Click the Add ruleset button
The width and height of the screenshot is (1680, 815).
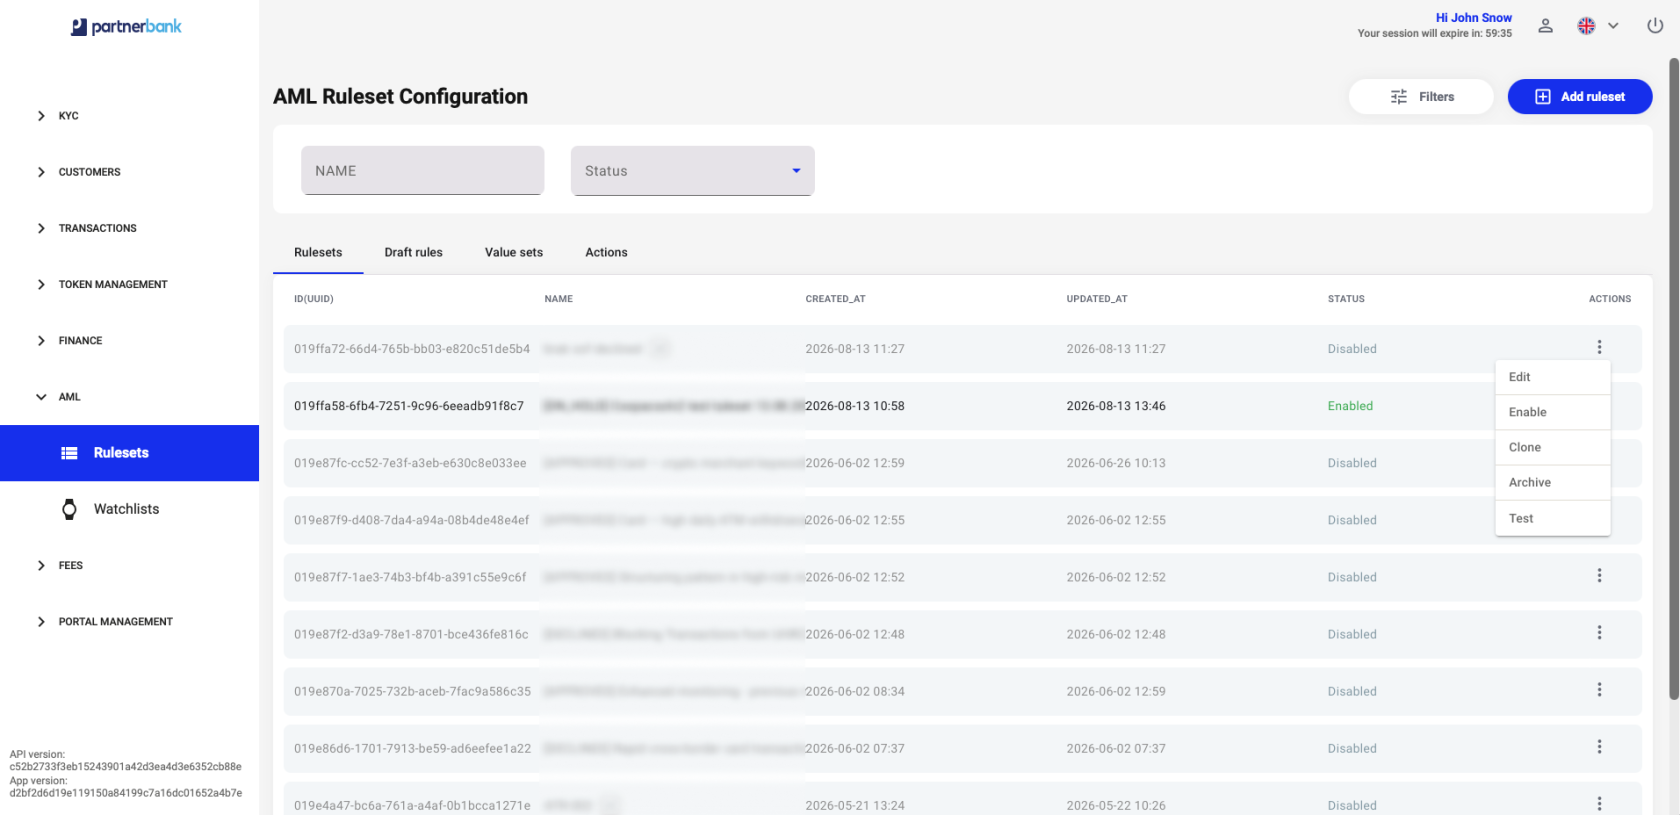coord(1580,97)
